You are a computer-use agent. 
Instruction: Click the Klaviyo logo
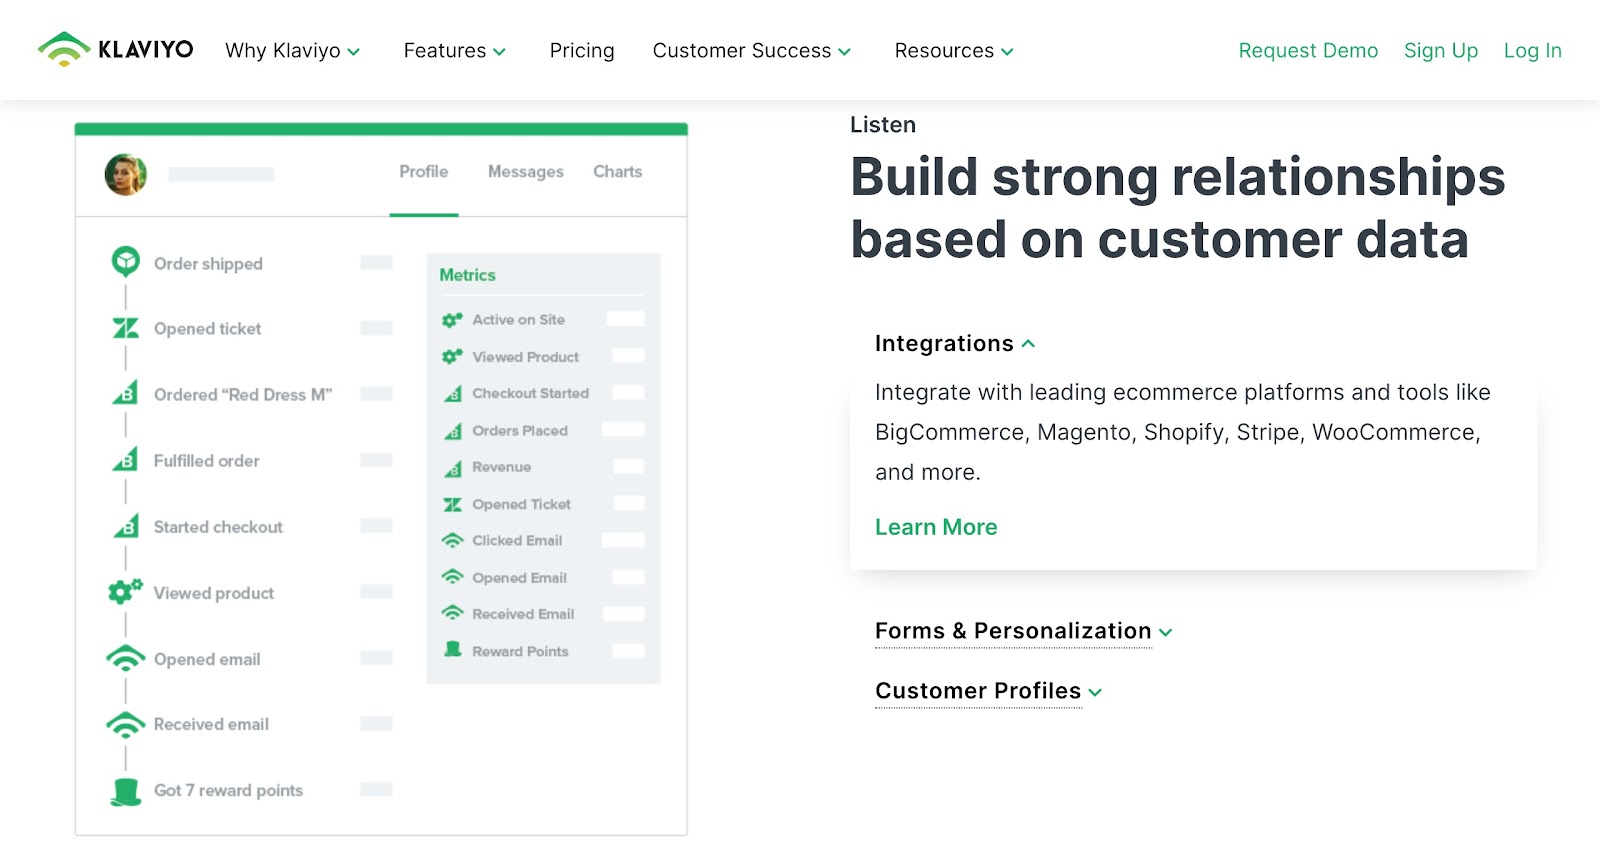point(115,49)
